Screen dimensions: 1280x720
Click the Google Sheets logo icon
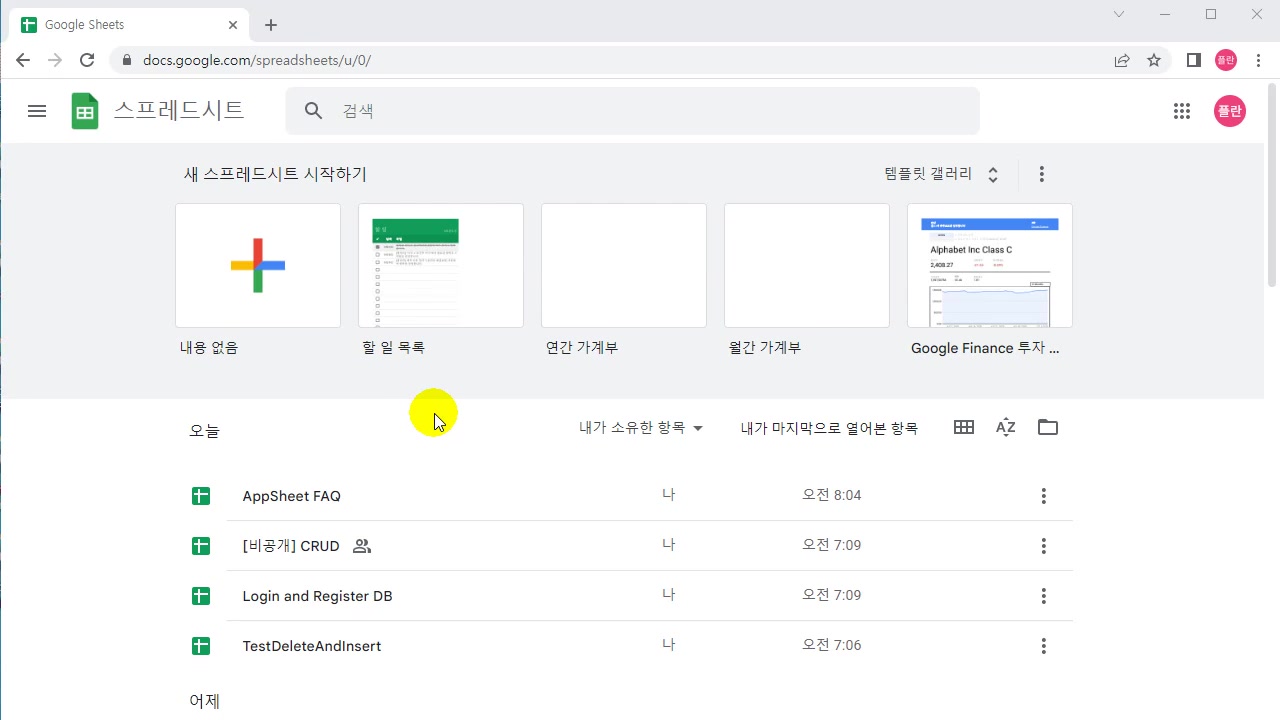click(85, 111)
